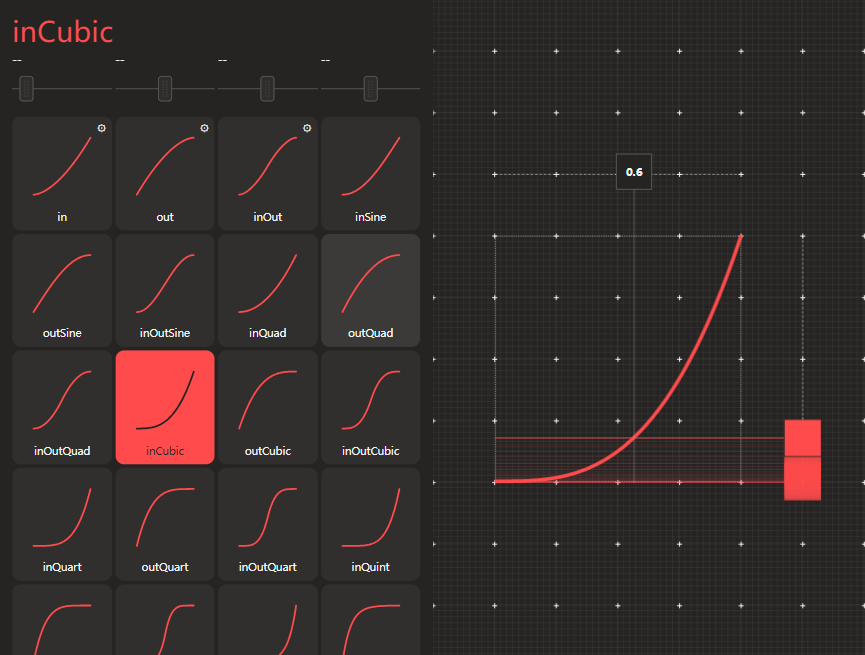The height and width of the screenshot is (655, 865).
Task: Choose the inQuart easing card
Action: (x=62, y=524)
